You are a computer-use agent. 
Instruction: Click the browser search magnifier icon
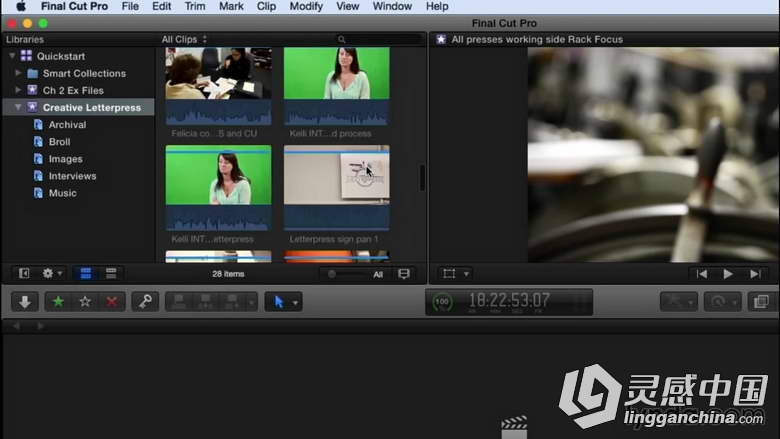[341, 39]
